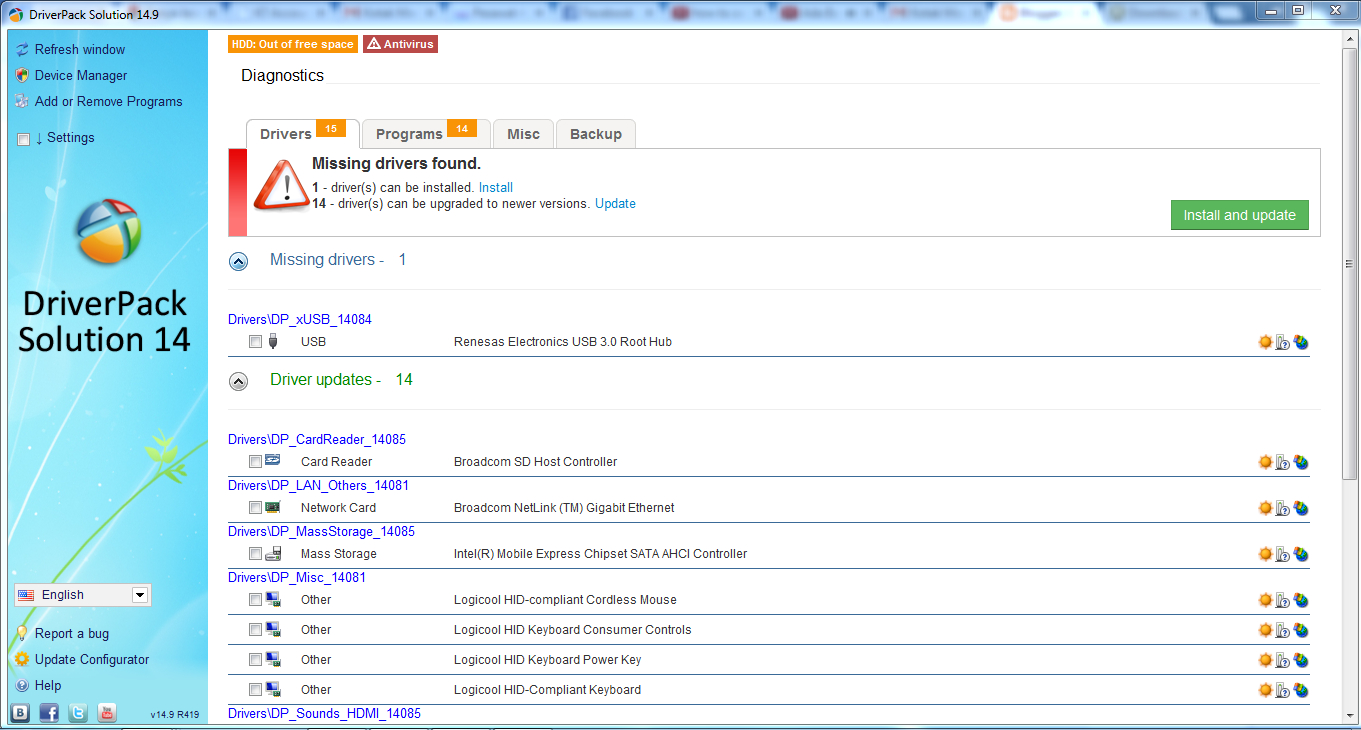
Task: Click the orange gear icon in the Renesas USB row
Action: point(1265,342)
